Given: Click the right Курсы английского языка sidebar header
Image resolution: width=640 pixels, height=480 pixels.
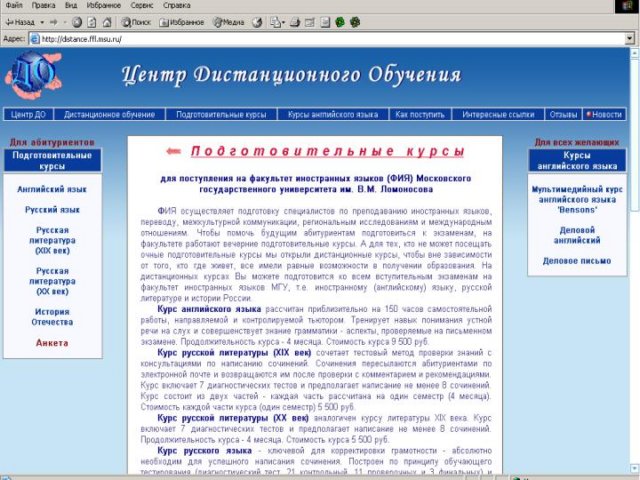Looking at the screenshot, I should point(577,160).
